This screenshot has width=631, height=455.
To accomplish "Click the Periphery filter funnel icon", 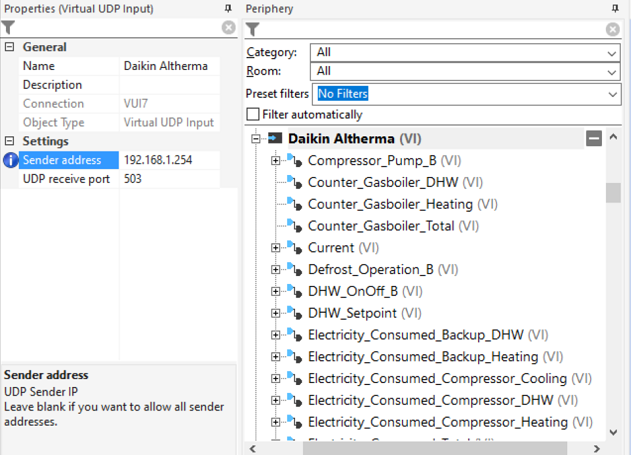I will [253, 29].
